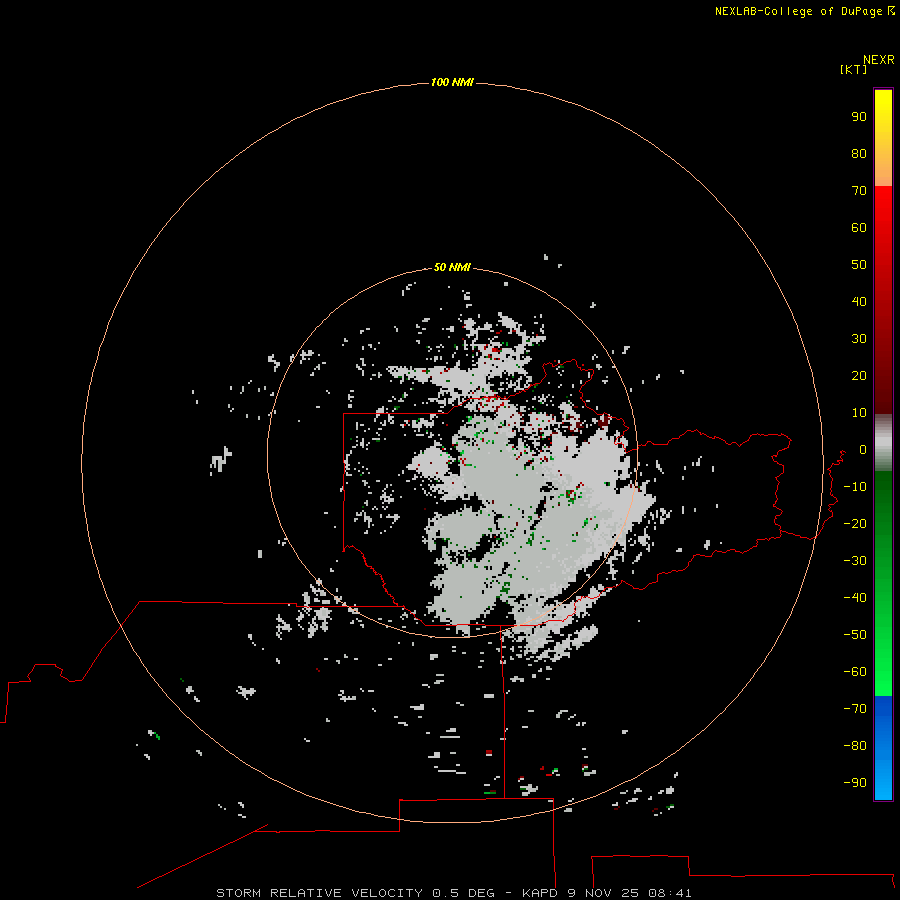The image size is (900, 900).
Task: Click the 08:41 timestamp in the caption
Action: point(670,893)
